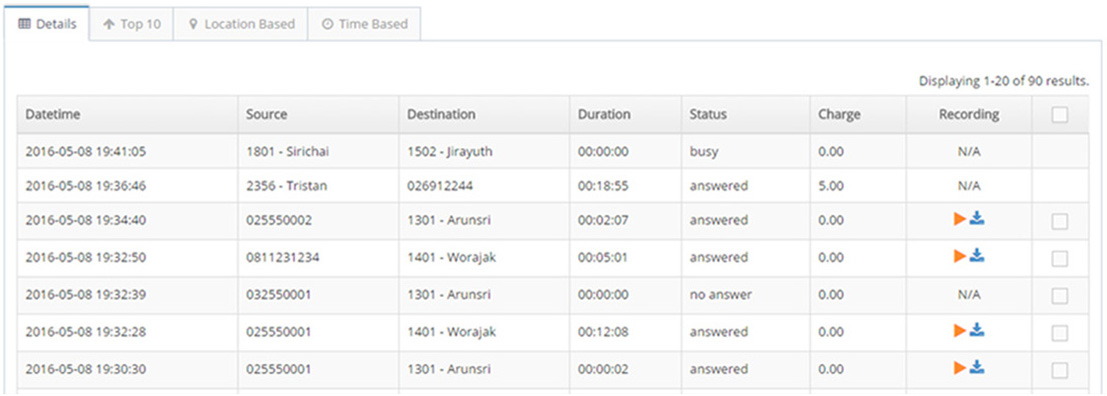1107x396 pixels.
Task: Open the Time Based tab
Action: coord(364,24)
